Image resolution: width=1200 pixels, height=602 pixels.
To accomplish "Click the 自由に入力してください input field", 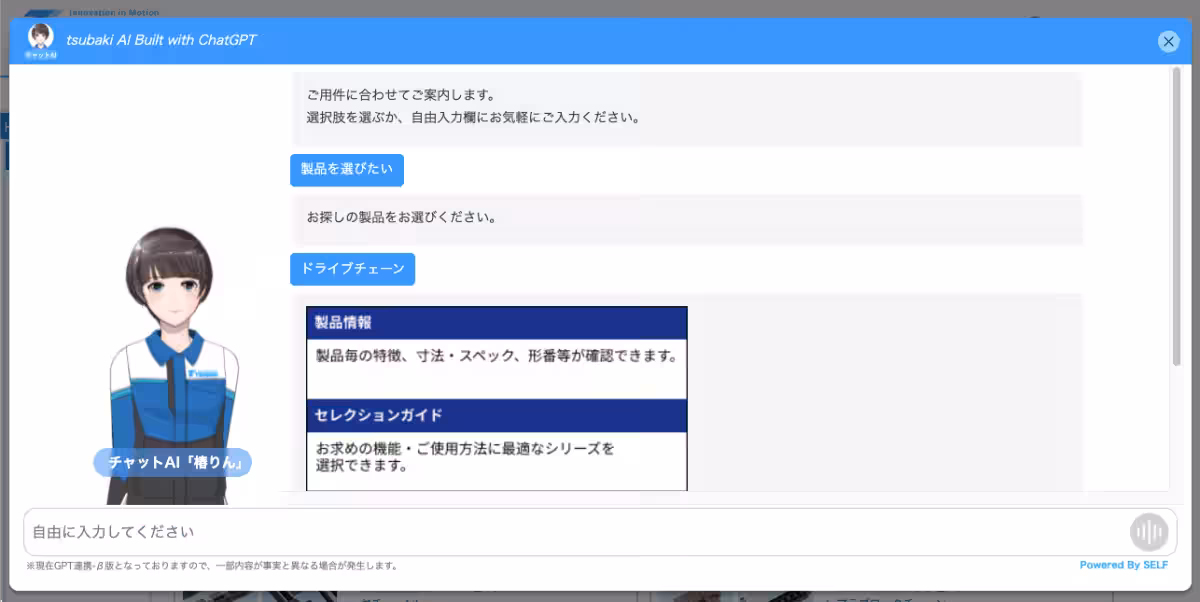I will point(500,532).
